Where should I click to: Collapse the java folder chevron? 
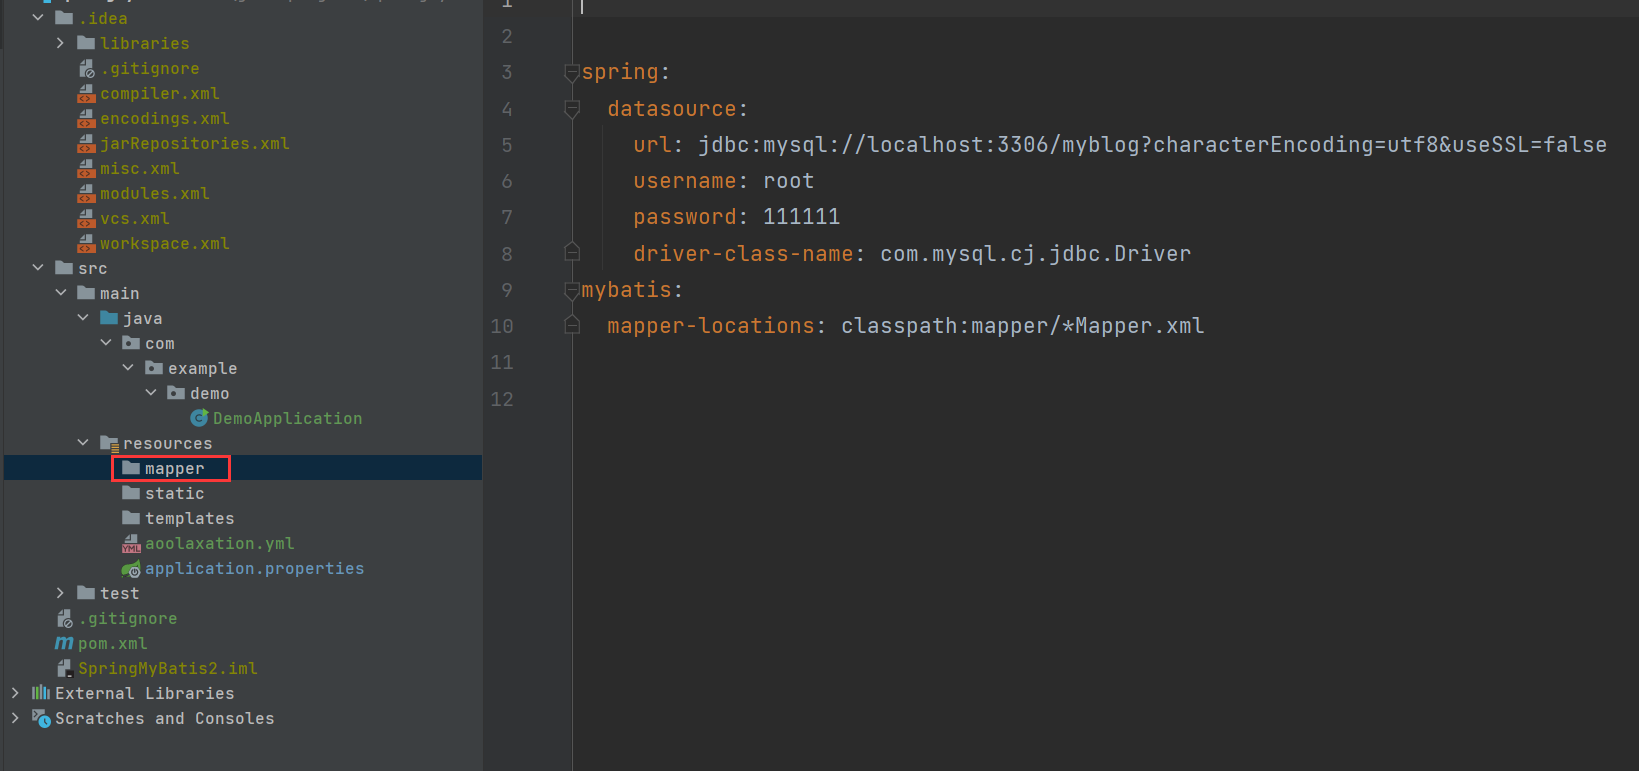(83, 318)
